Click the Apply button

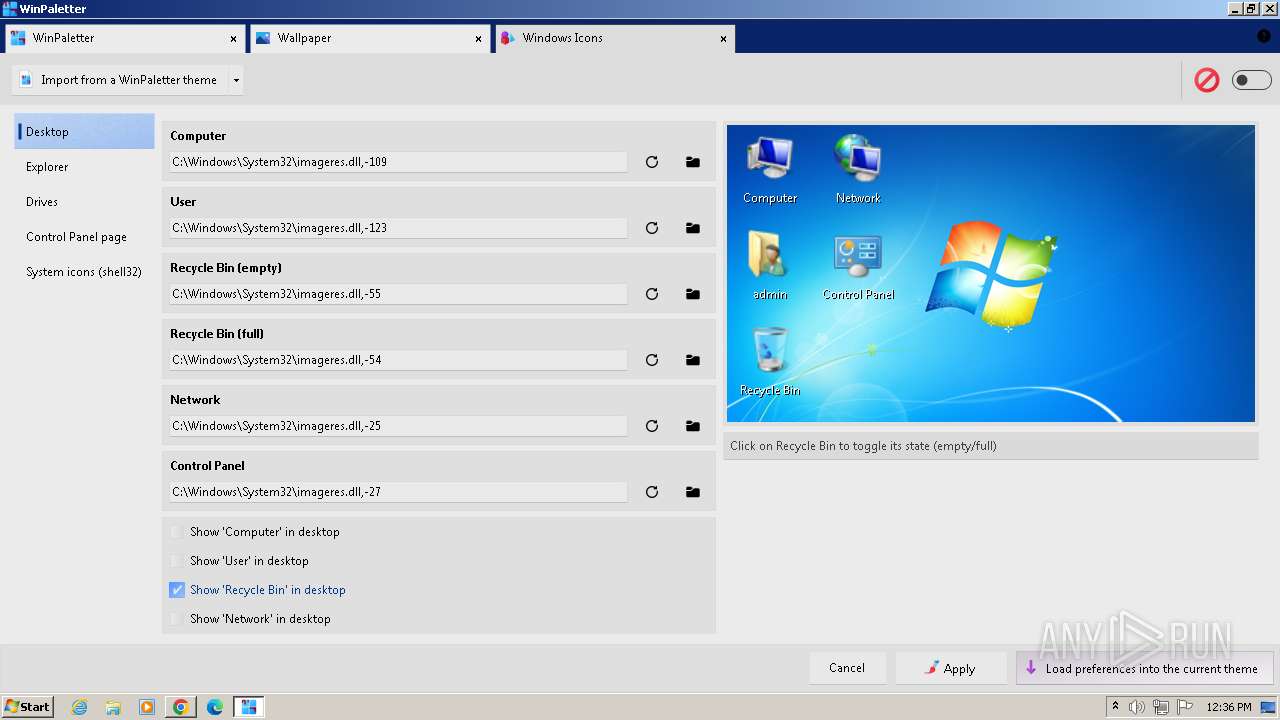[x=951, y=668]
